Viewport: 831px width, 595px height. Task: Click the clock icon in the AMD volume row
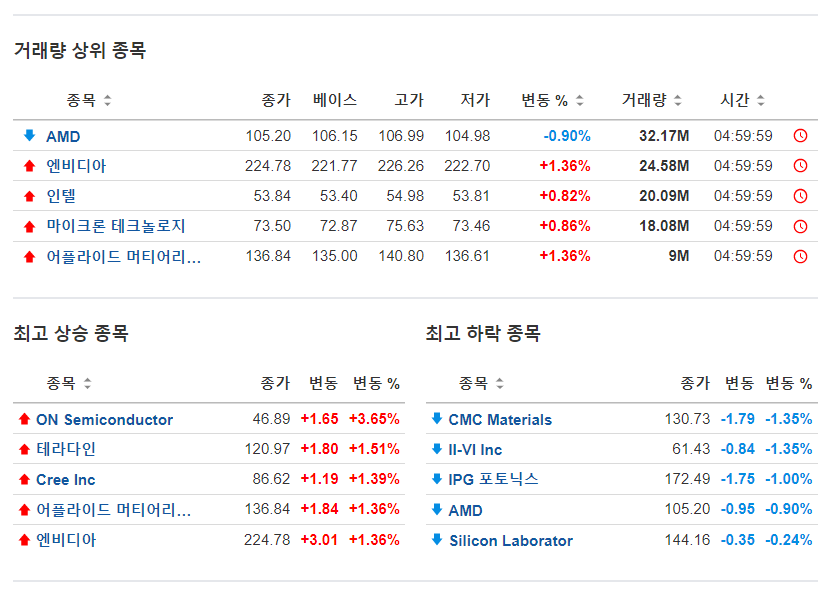pyautogui.click(x=800, y=136)
